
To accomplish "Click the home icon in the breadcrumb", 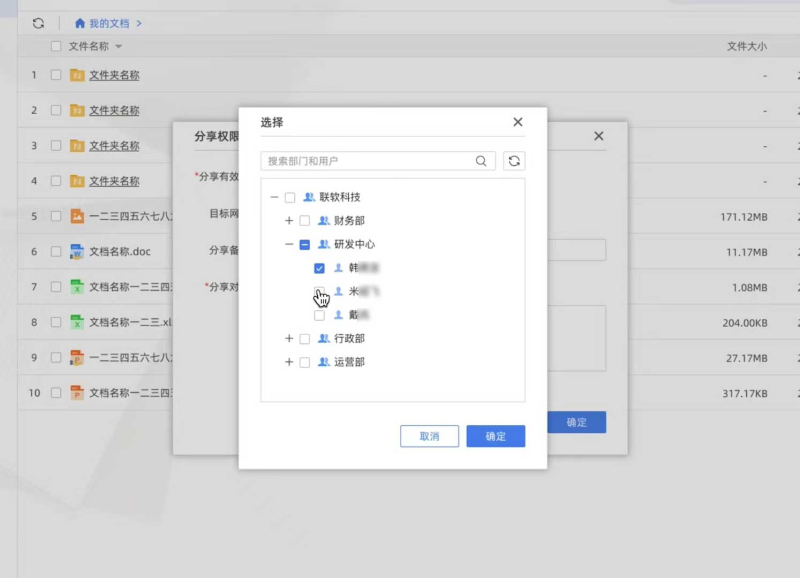I will (x=80, y=23).
